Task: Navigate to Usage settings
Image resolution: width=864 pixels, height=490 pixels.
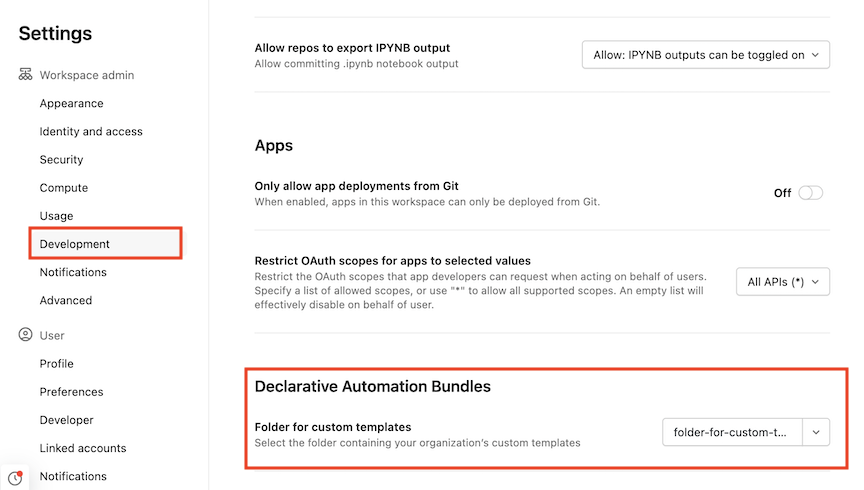Action: [x=56, y=215]
